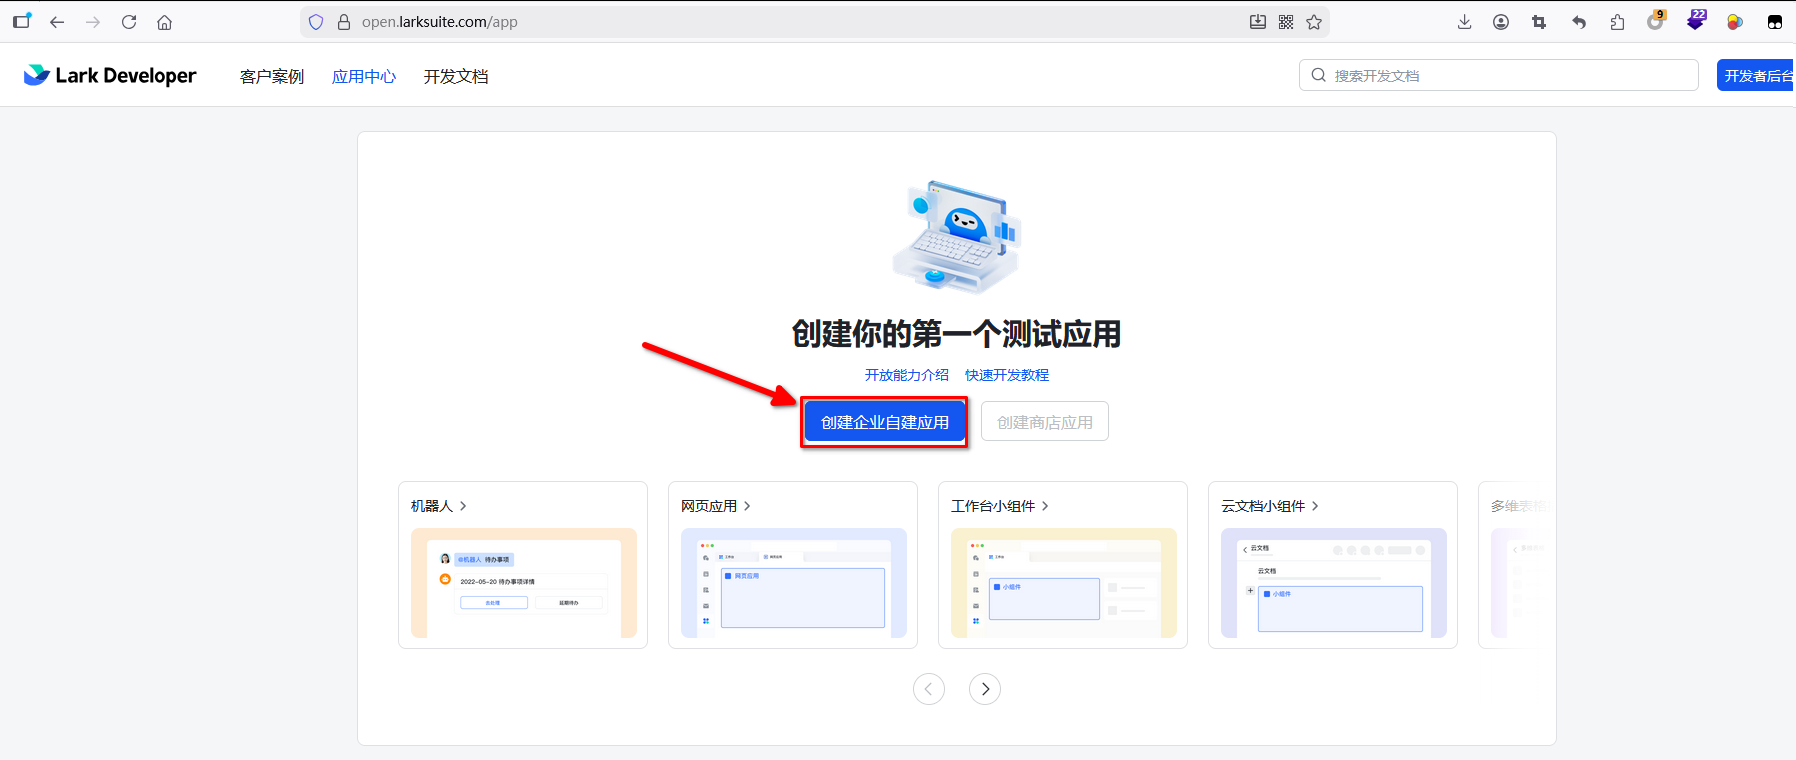This screenshot has width=1796, height=760.
Task: Click the 搜索开发文档 search field
Action: [1510, 76]
